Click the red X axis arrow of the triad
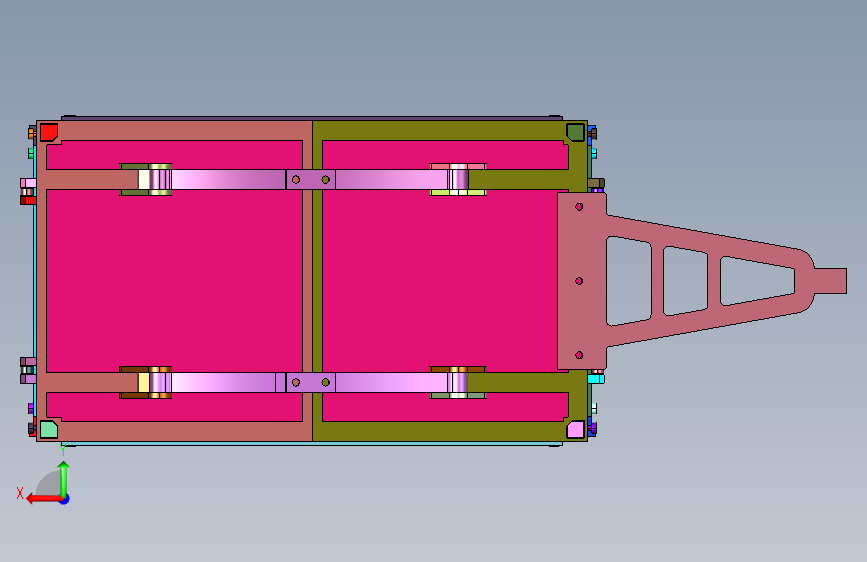This screenshot has height=562, width=867. coord(44,499)
